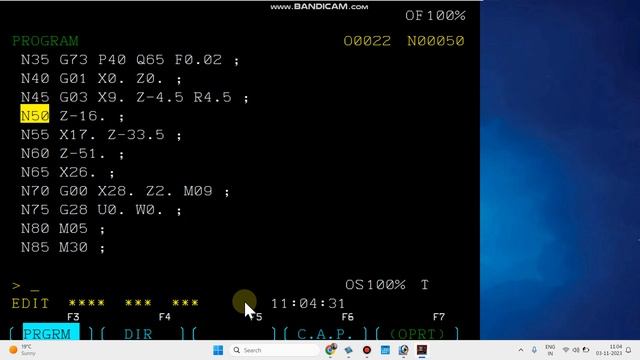640x360 pixels.
Task: Select the PRGRM softkey
Action: tap(51, 333)
